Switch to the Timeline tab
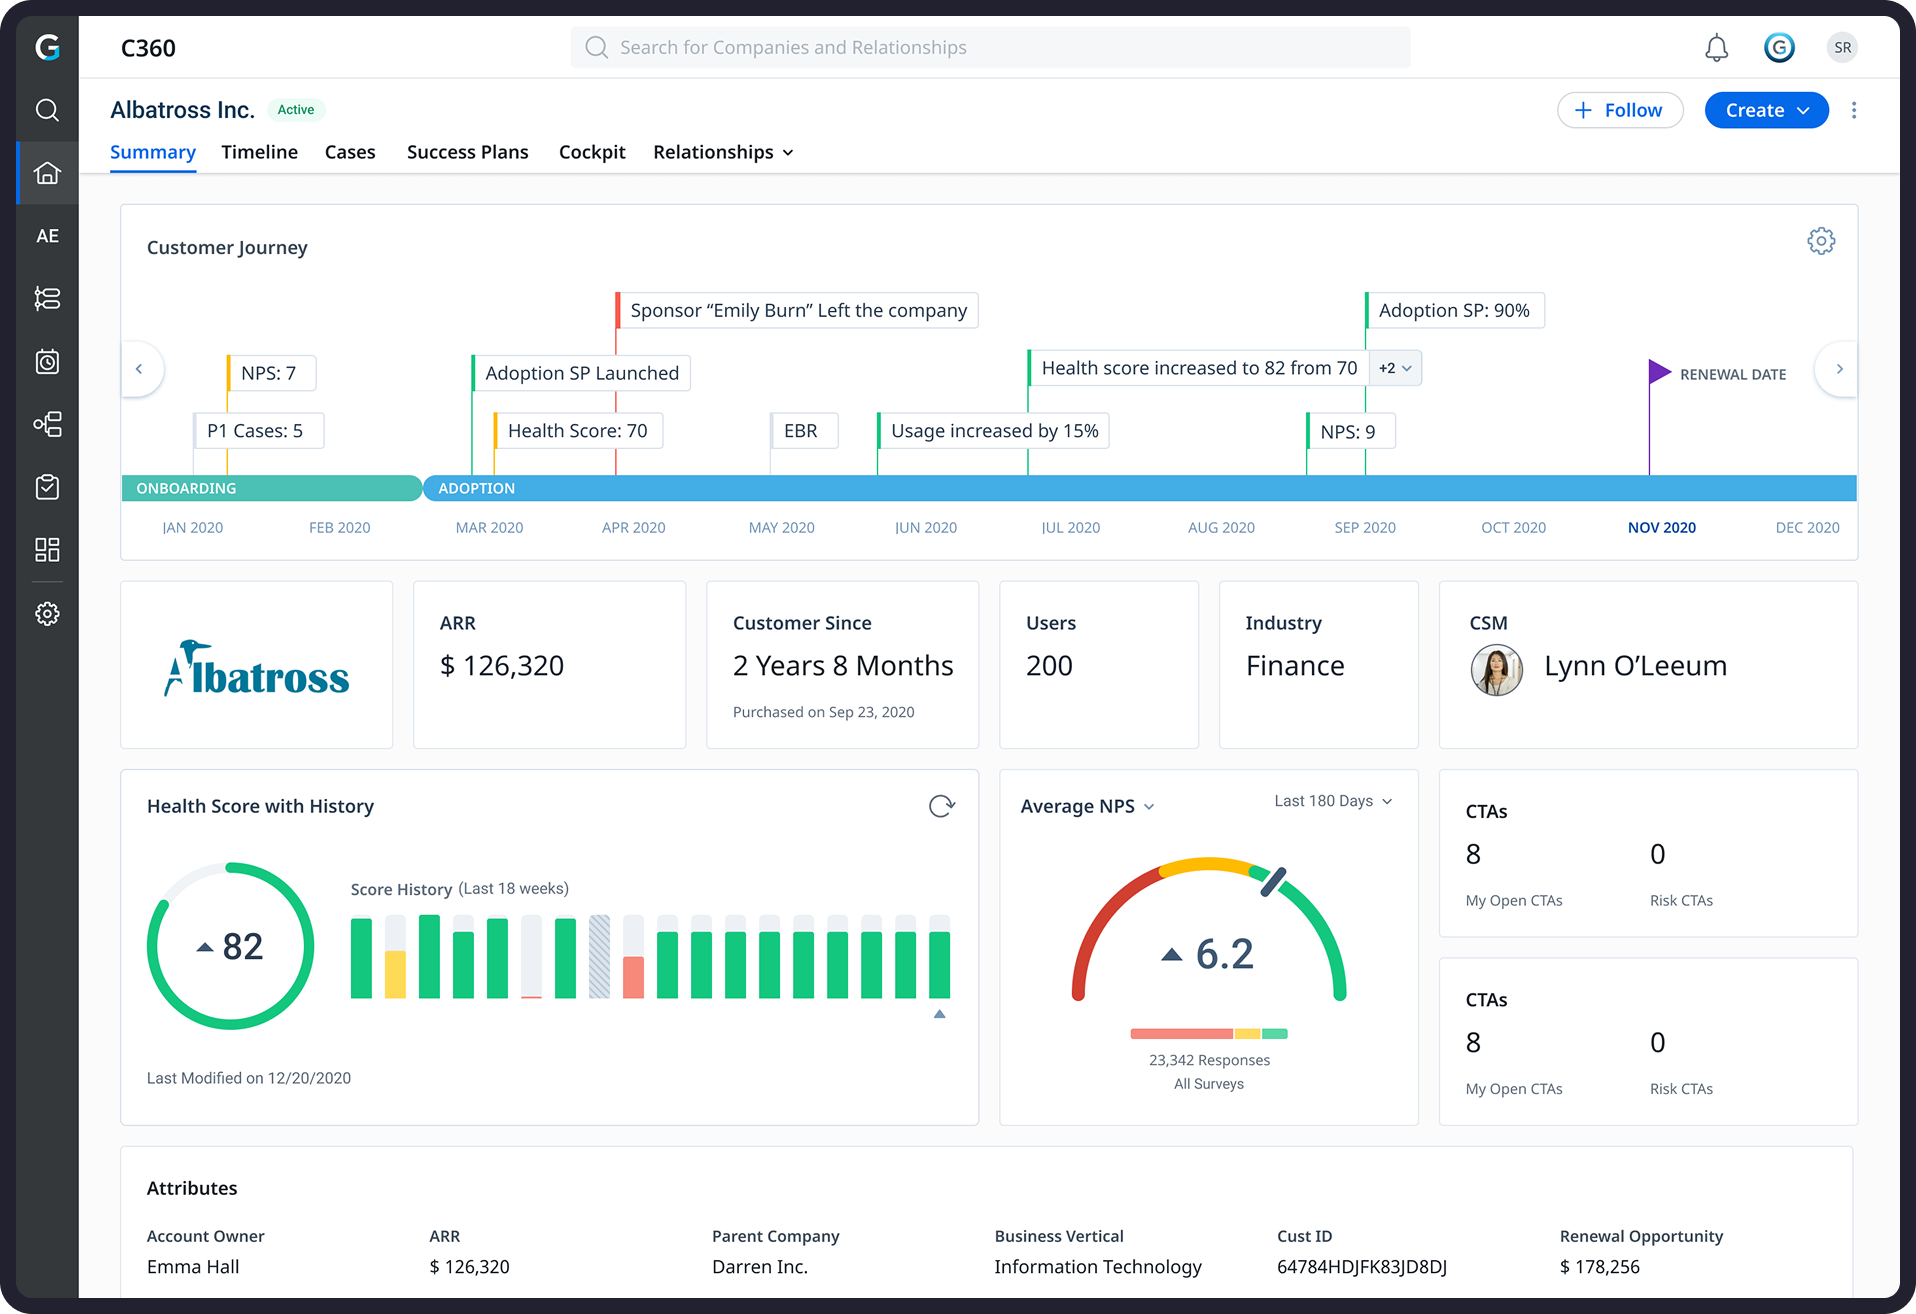The image size is (1916, 1314). (260, 152)
